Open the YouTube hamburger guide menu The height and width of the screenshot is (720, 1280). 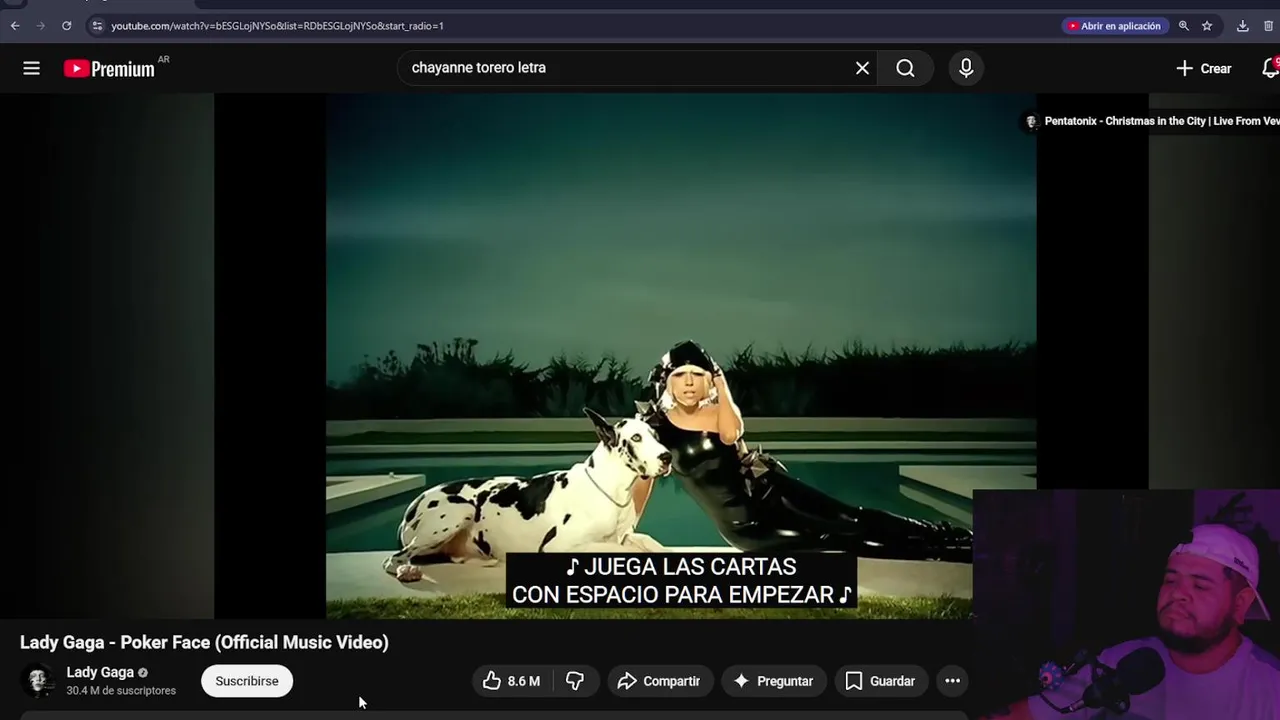pos(31,68)
